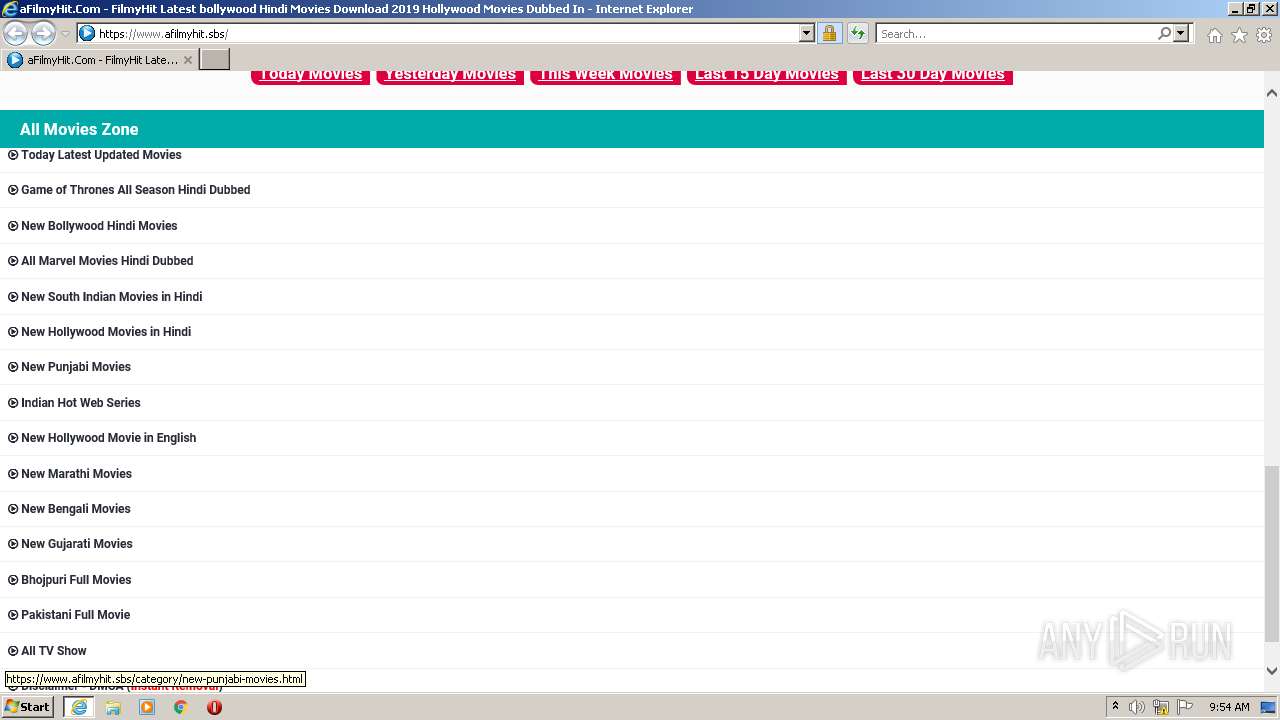
Task: Open All TV Show category
Action: pos(54,651)
